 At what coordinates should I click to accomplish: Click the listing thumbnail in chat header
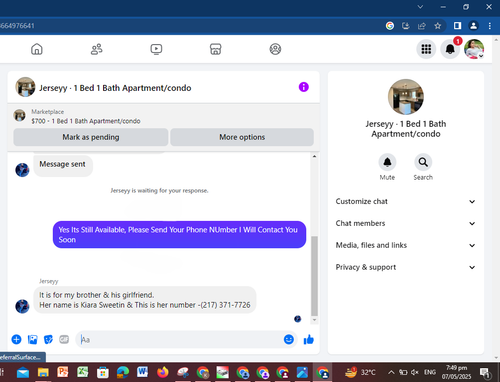click(25, 87)
